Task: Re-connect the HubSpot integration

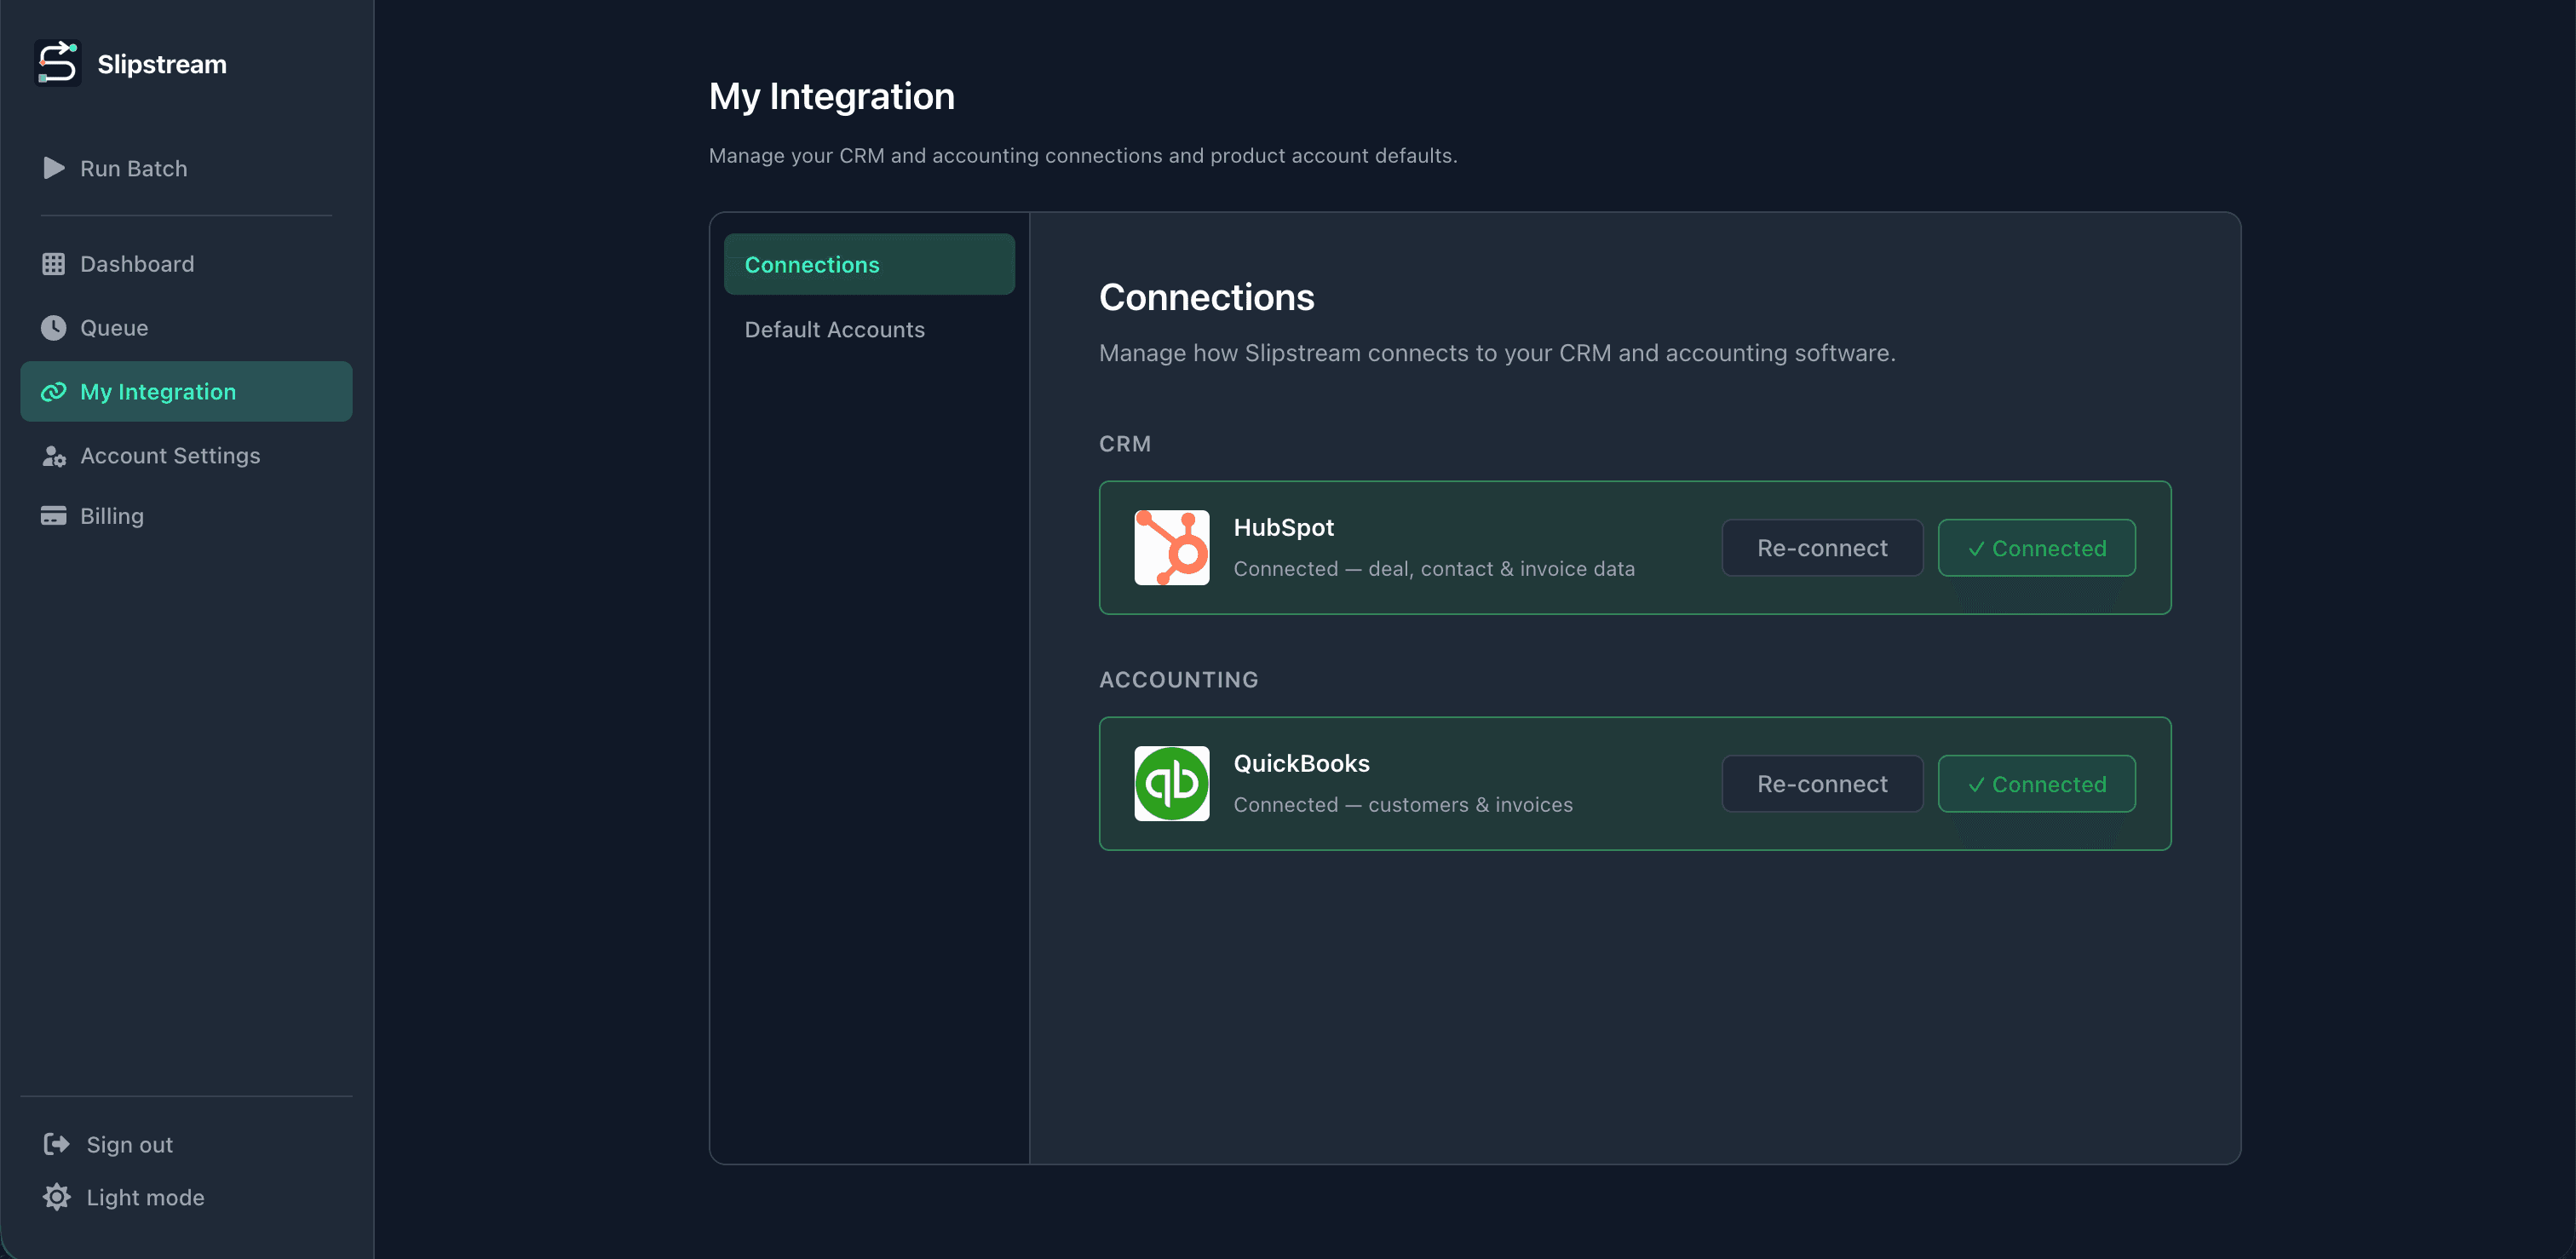Action: [1822, 548]
